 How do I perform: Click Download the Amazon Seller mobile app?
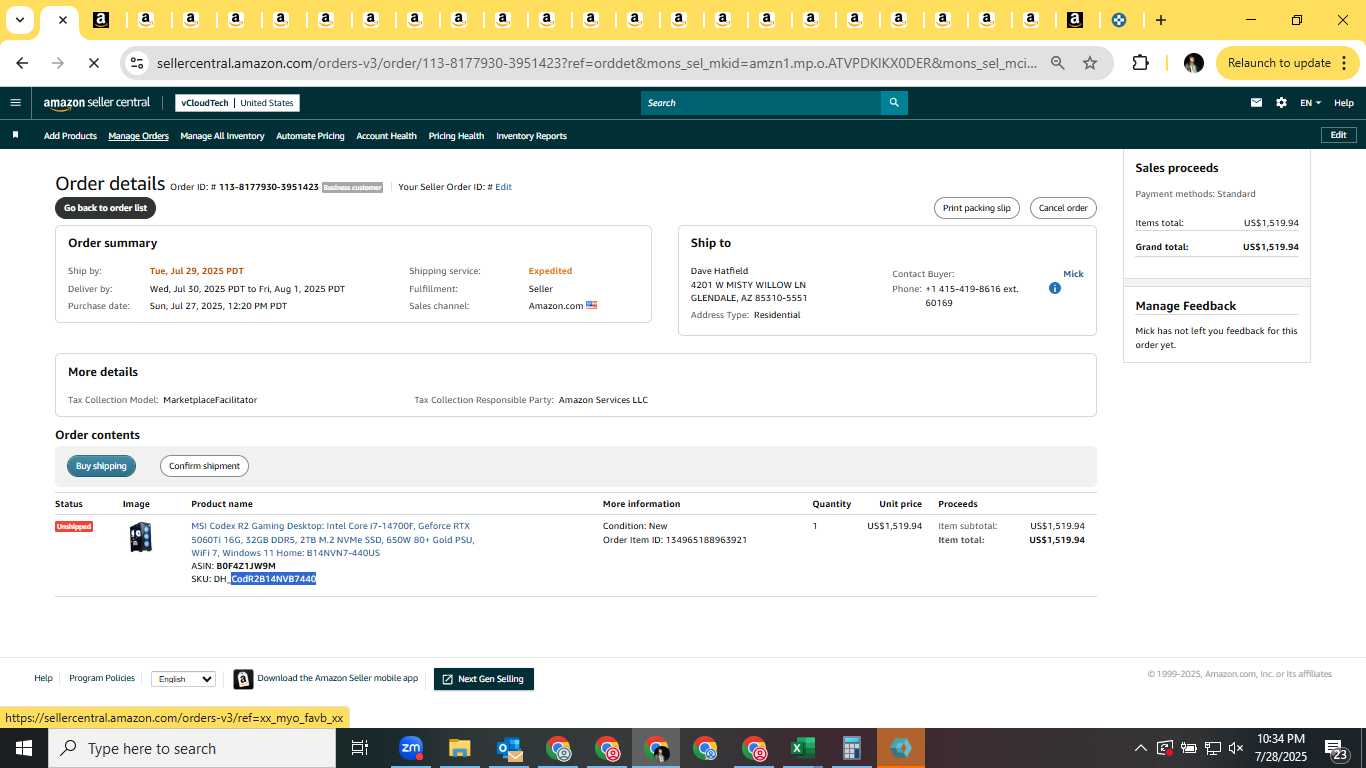[338, 678]
